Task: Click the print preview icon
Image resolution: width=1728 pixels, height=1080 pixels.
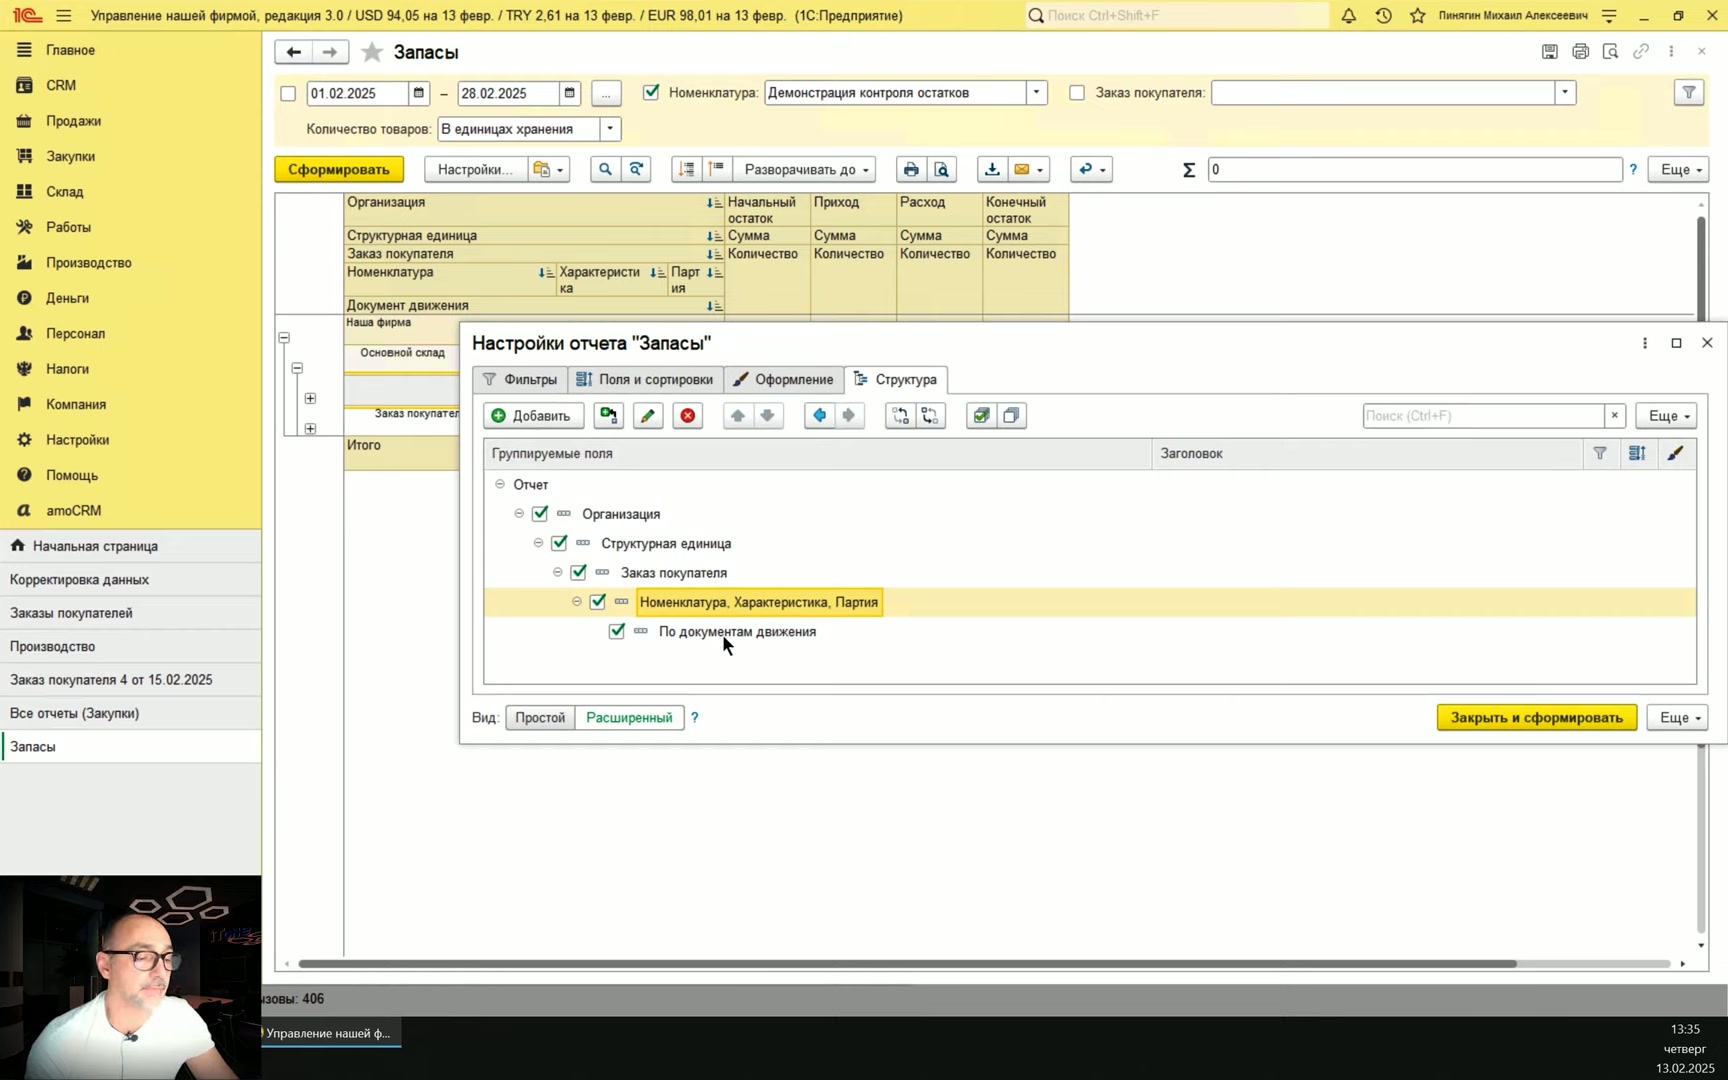Action: [x=942, y=170]
